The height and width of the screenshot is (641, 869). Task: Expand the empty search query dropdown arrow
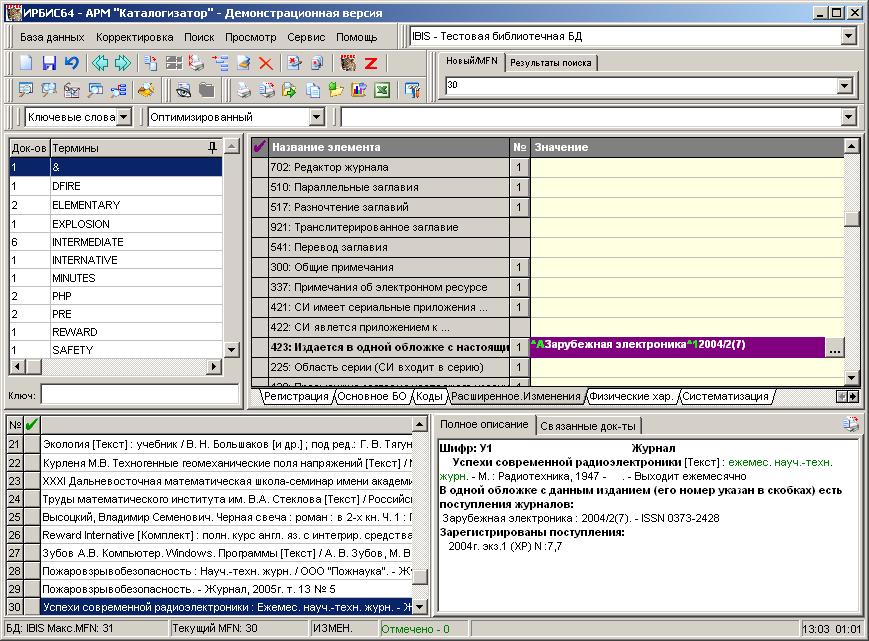coord(848,117)
